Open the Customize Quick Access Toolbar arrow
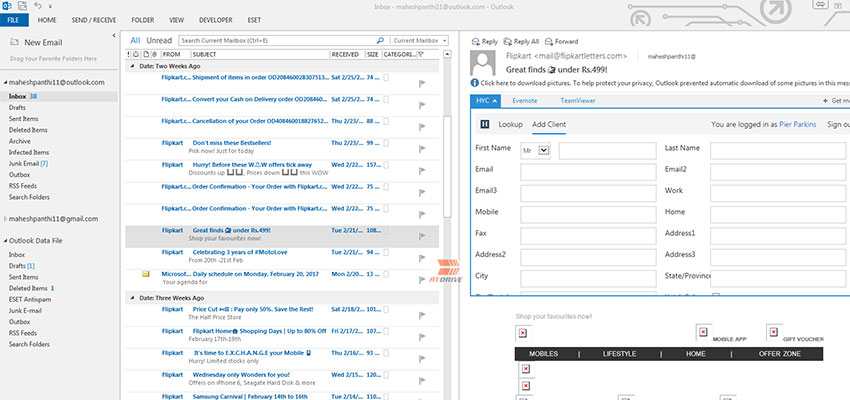This screenshot has width=850, height=400. tap(50, 7)
